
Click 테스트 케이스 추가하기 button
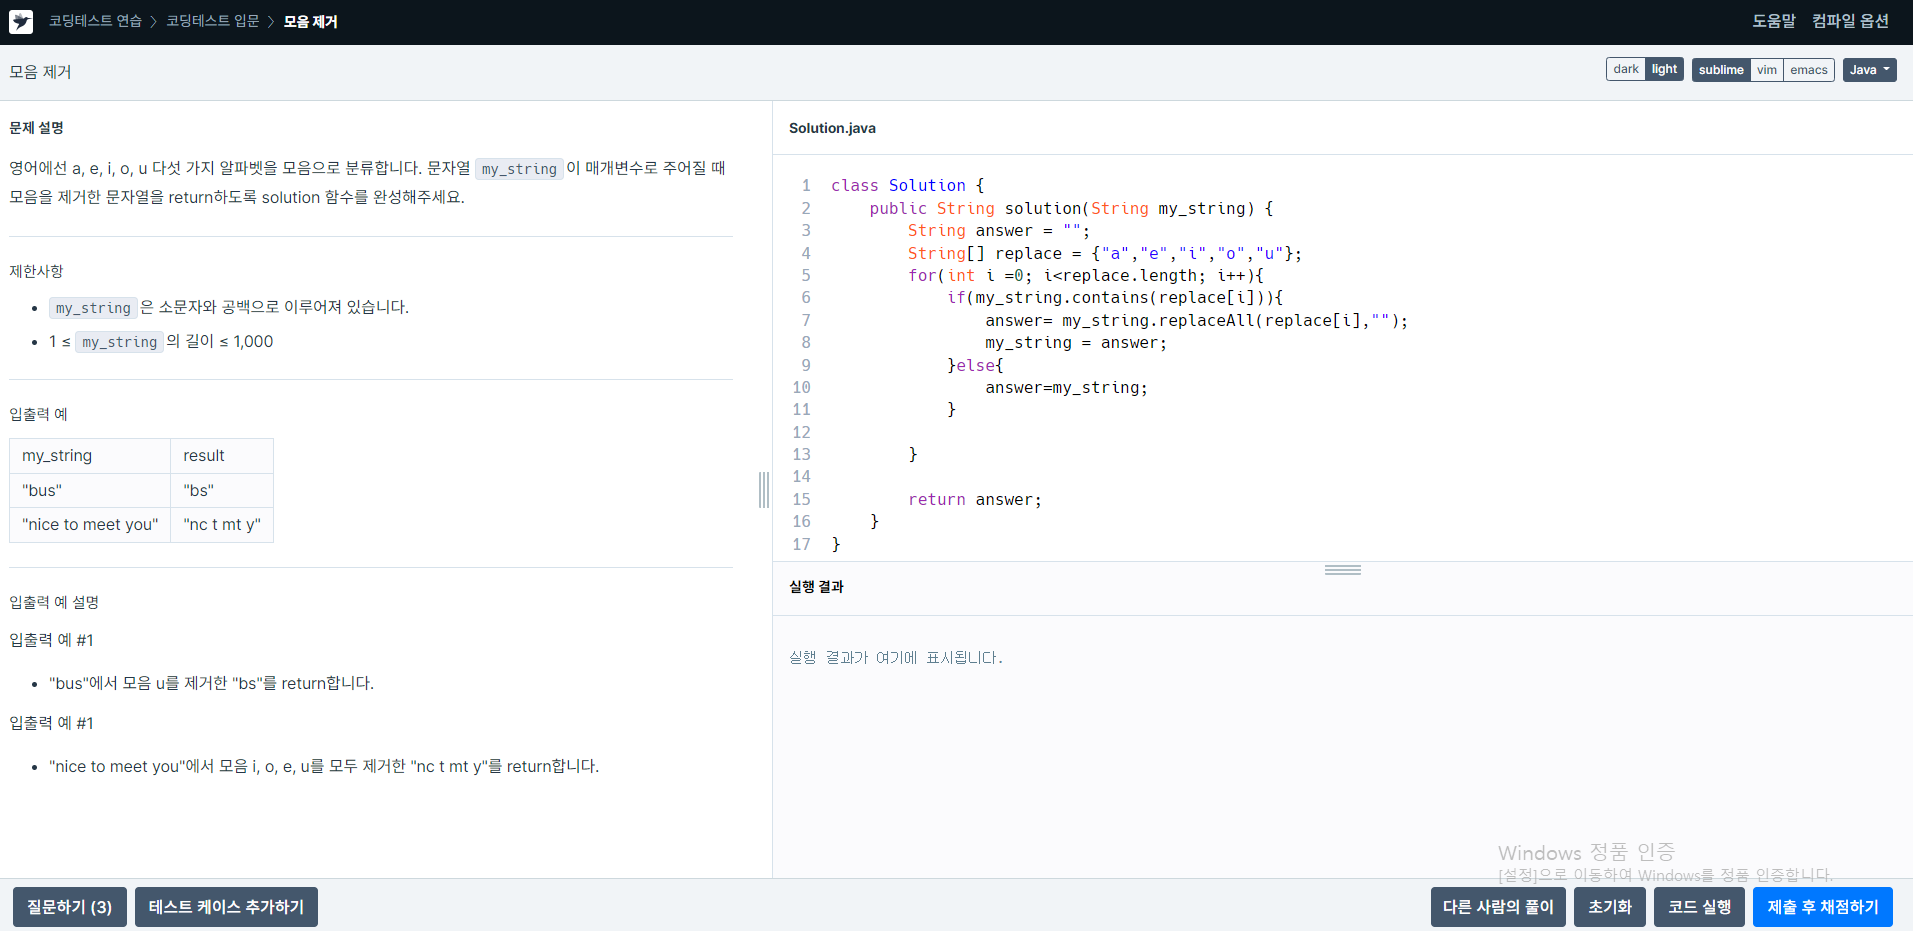pyautogui.click(x=226, y=906)
